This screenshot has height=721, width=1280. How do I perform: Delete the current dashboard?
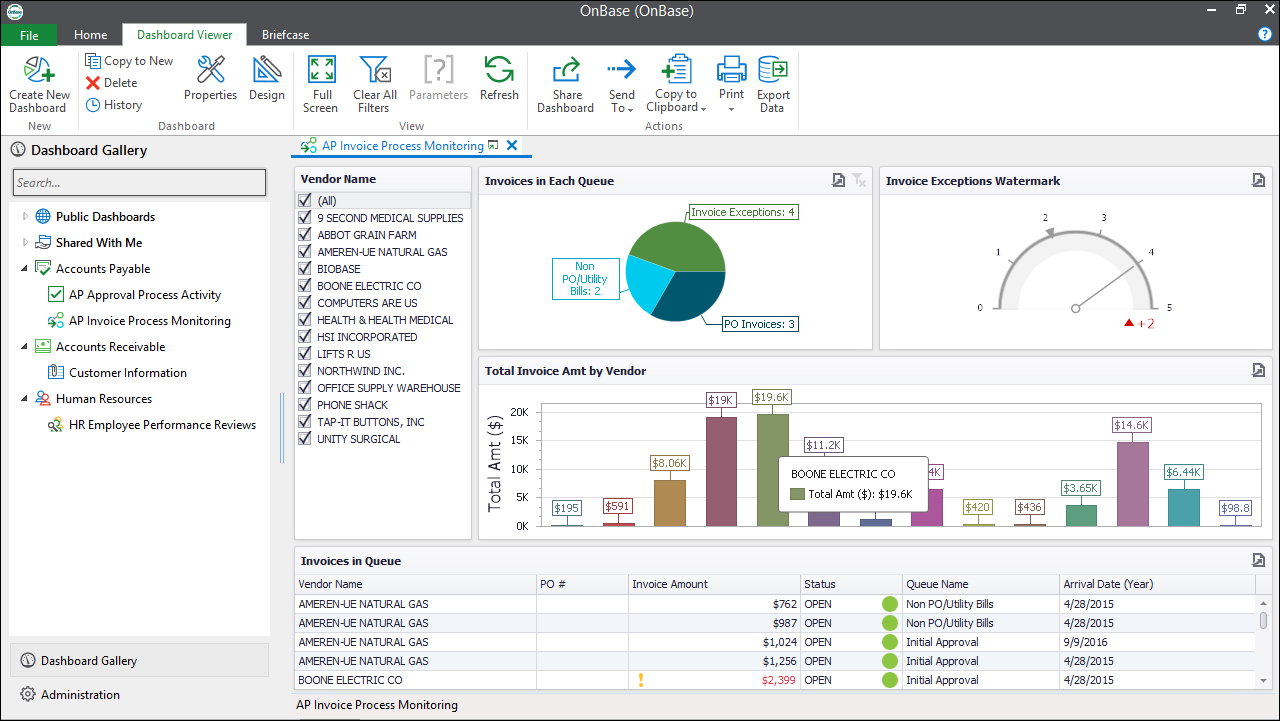point(111,83)
